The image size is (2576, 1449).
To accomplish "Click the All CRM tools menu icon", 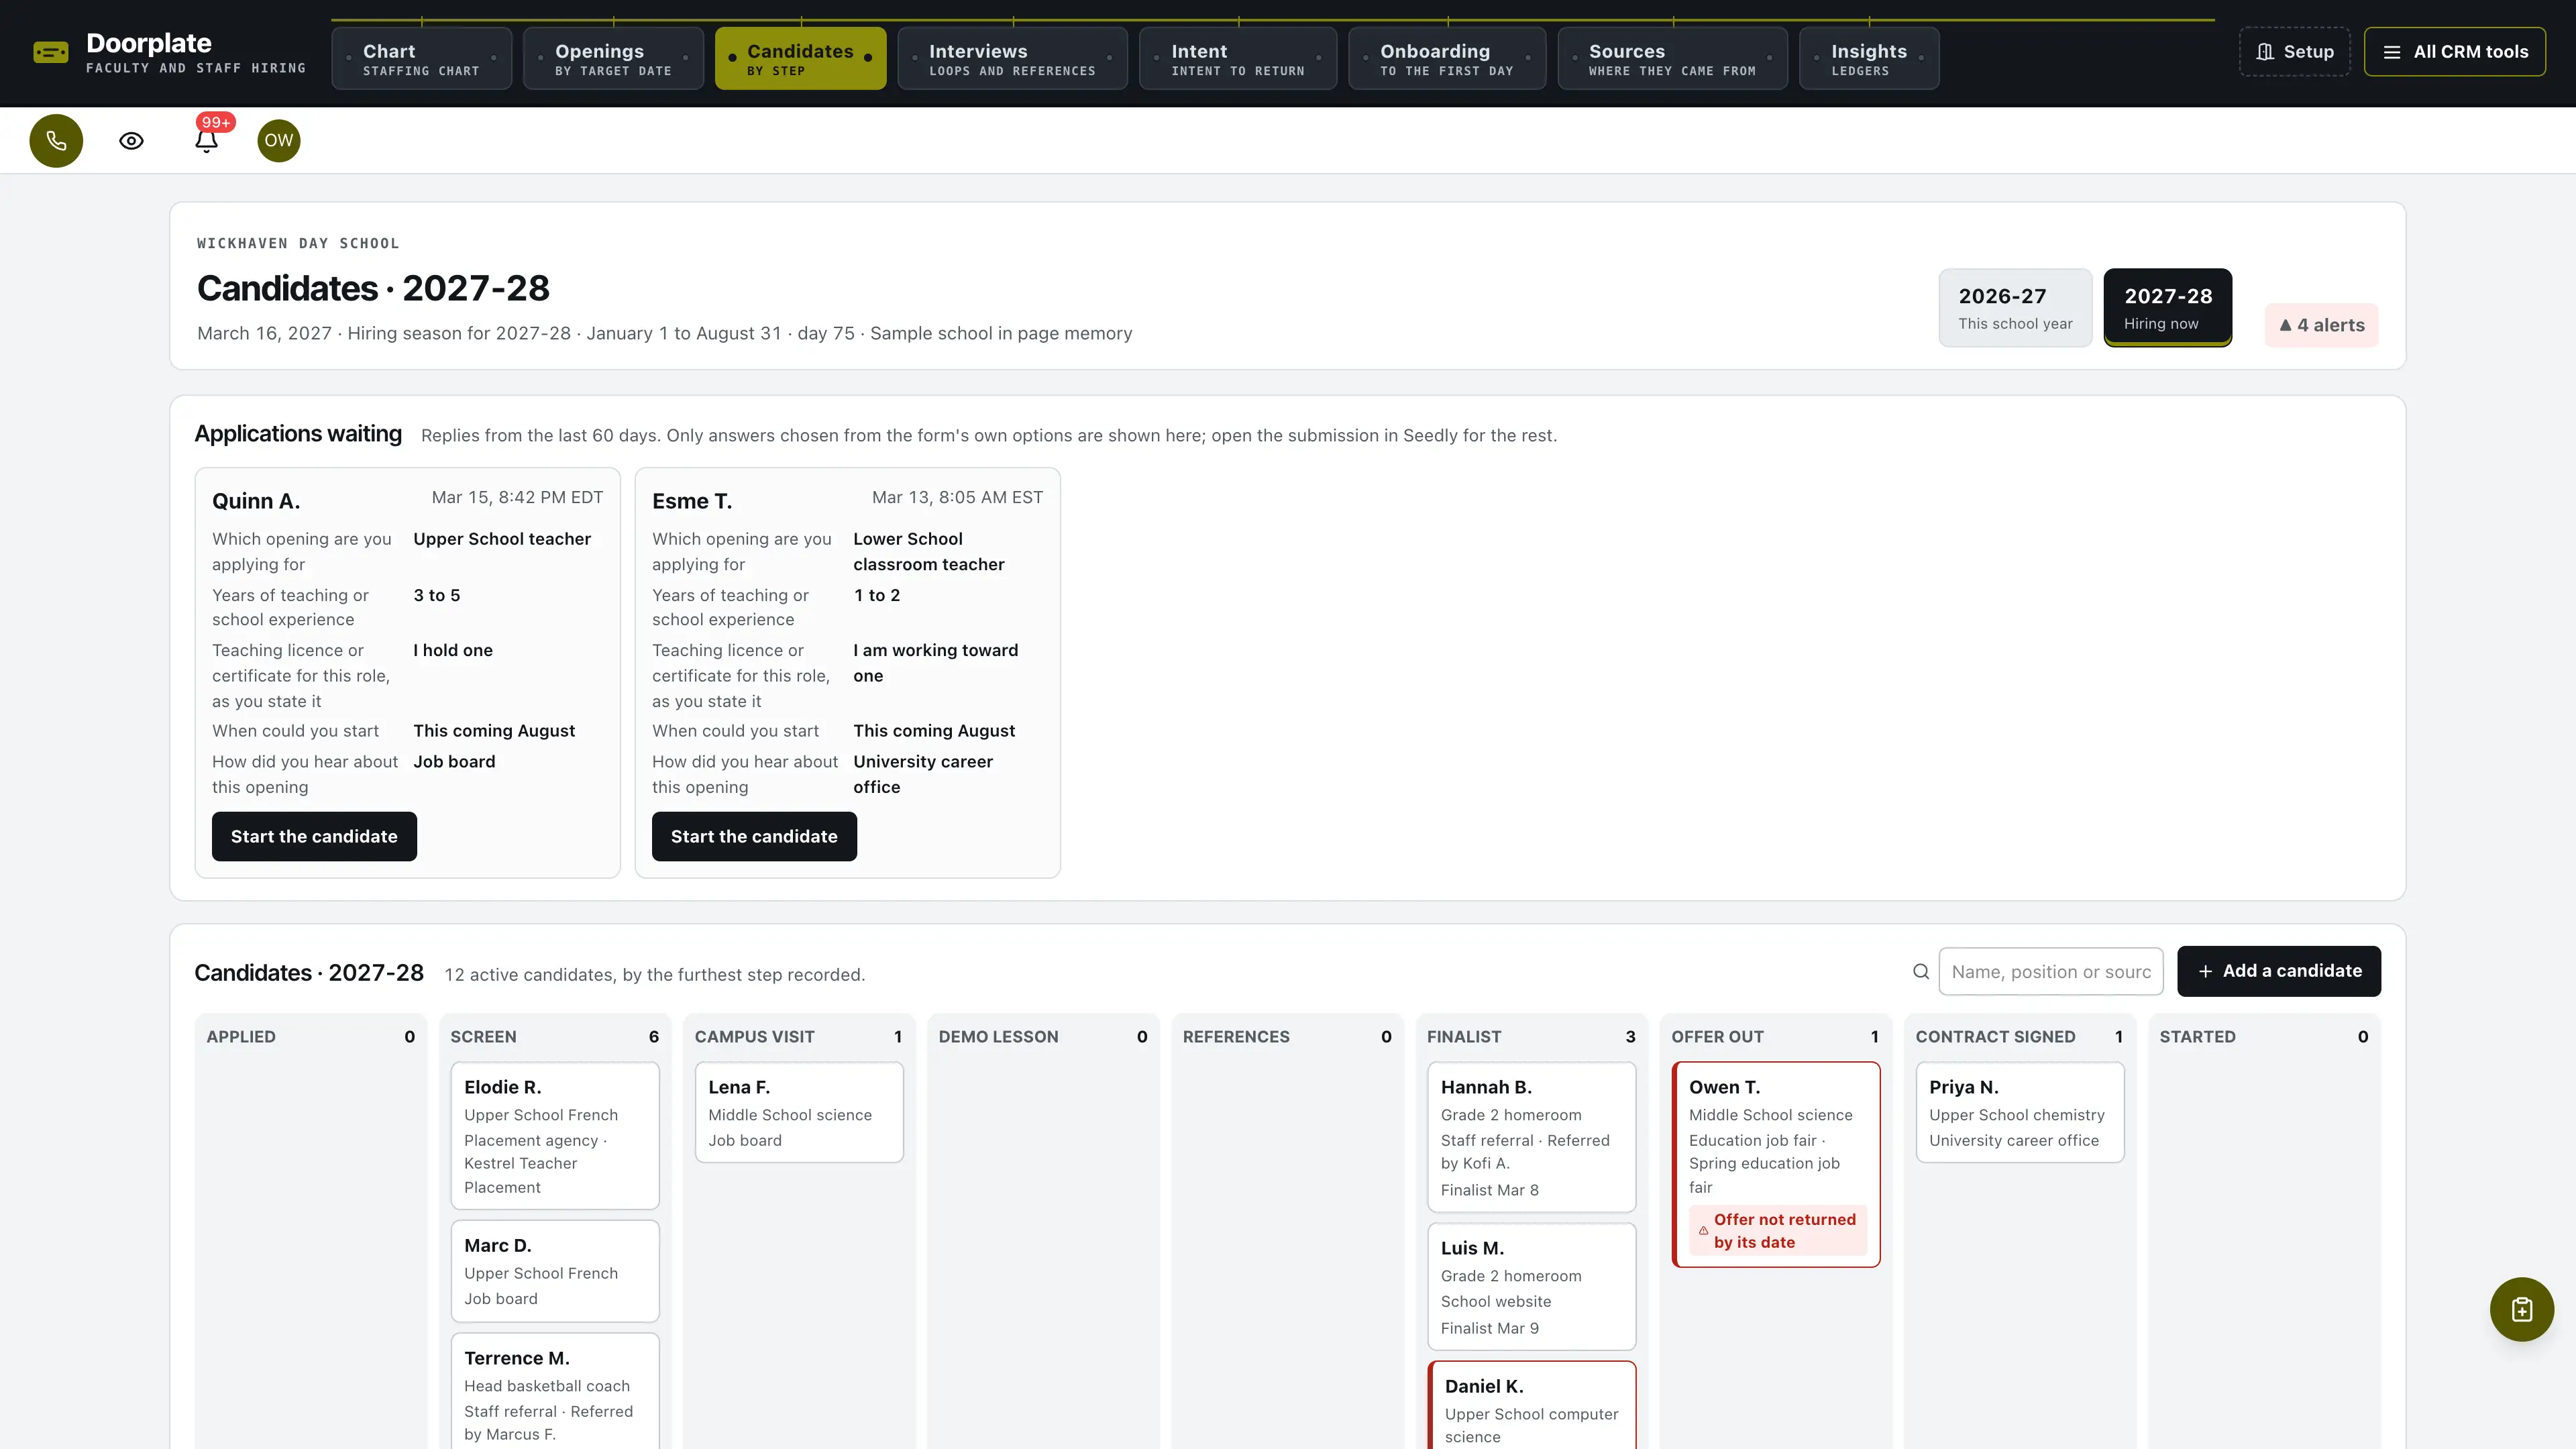I will click(2392, 52).
